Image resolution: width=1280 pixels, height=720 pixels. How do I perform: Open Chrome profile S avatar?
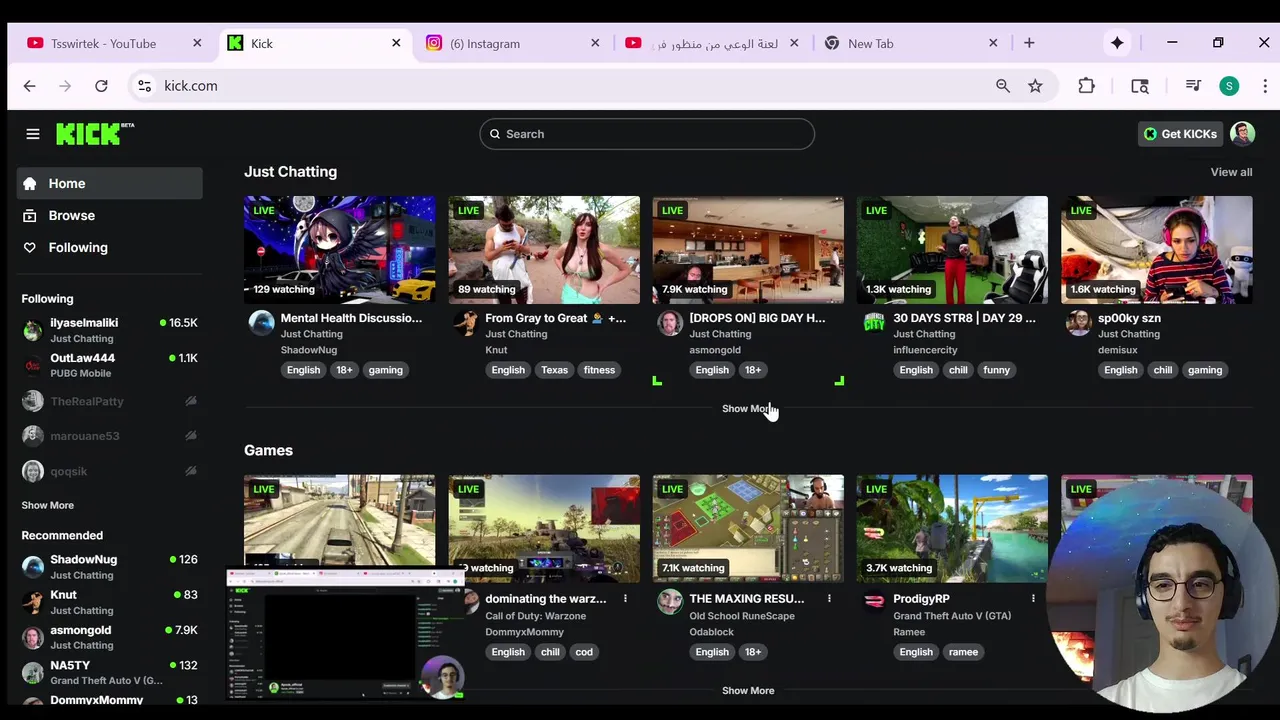pos(1229,86)
